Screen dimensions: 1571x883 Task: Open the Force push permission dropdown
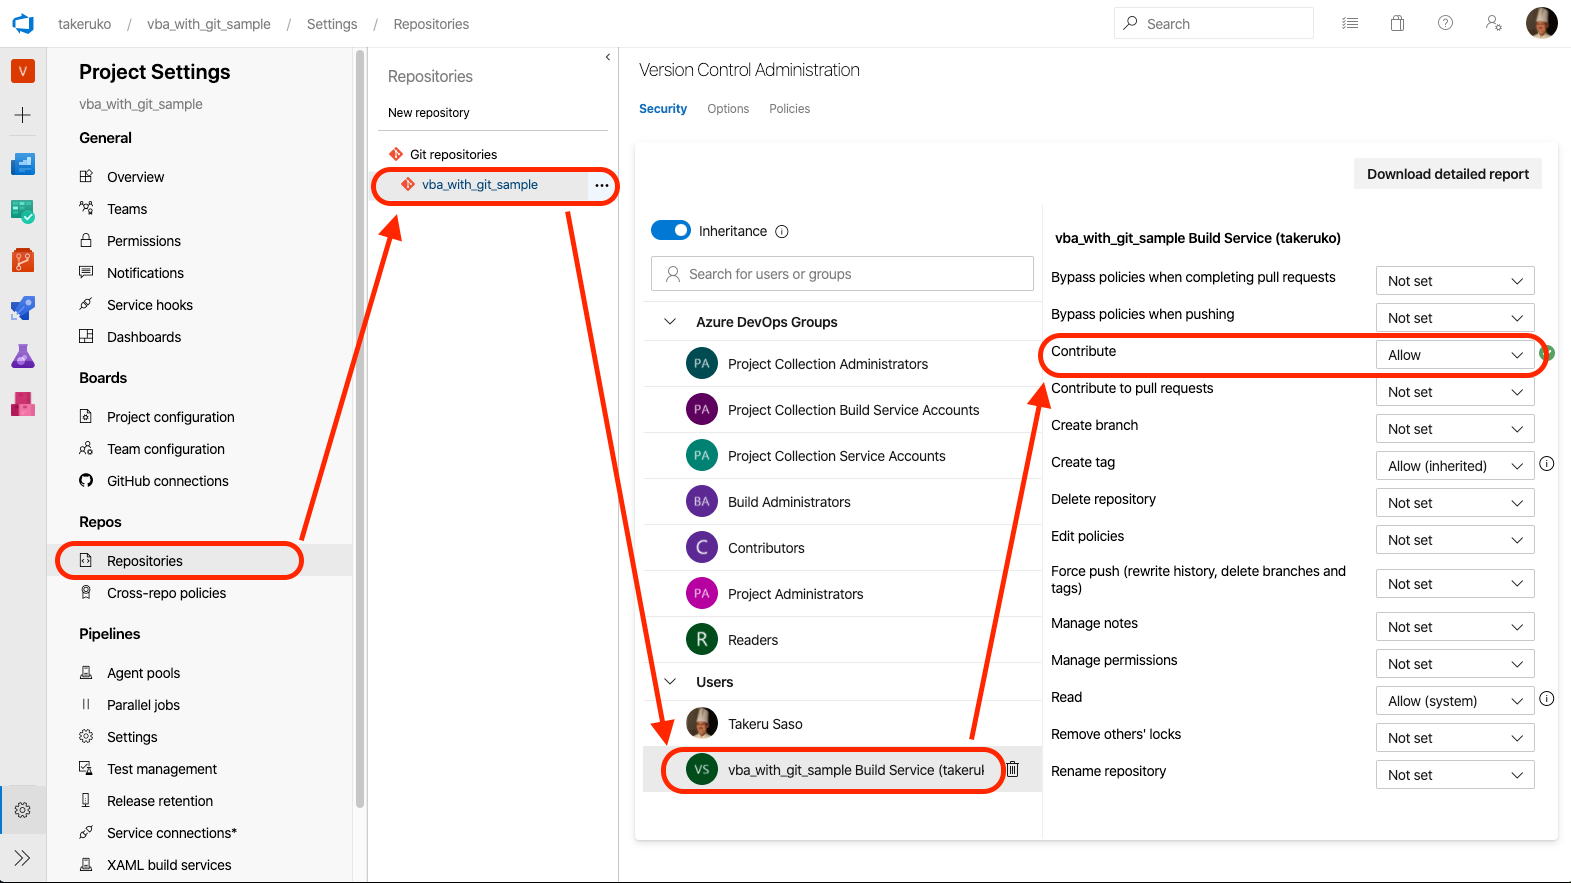pos(1455,584)
